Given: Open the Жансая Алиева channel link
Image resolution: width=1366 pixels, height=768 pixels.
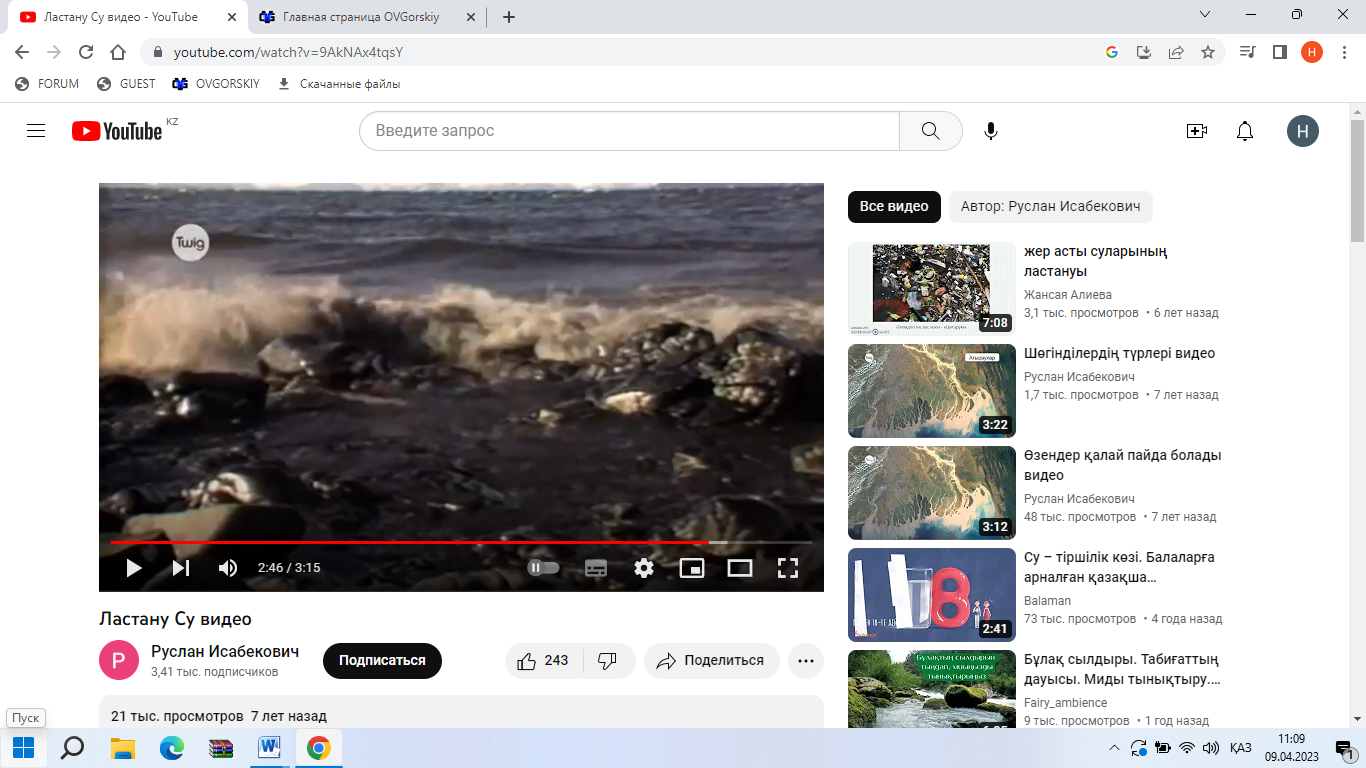Looking at the screenshot, I should [1068, 295].
